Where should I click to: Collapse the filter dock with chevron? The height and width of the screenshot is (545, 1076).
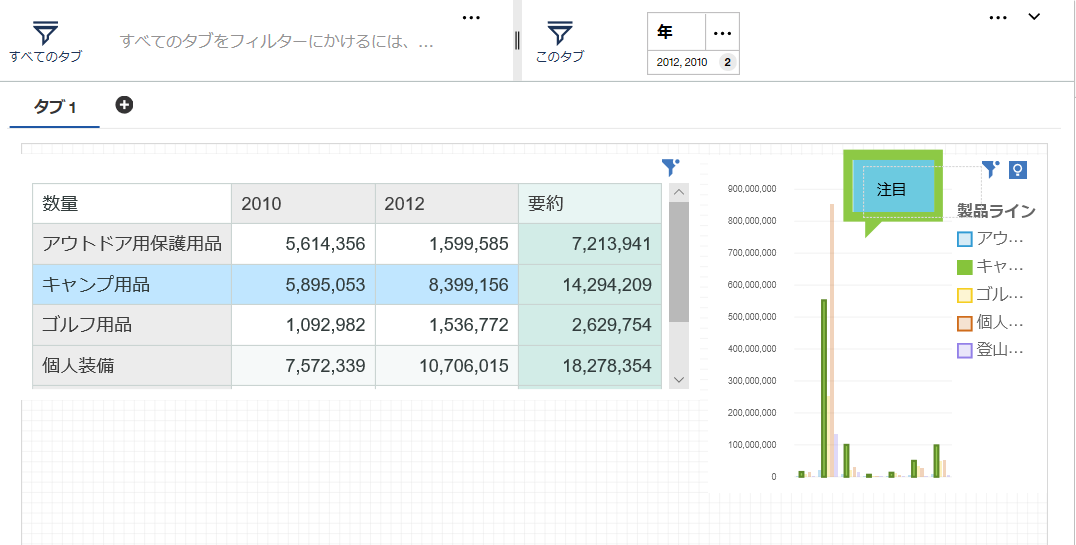[x=1034, y=17]
